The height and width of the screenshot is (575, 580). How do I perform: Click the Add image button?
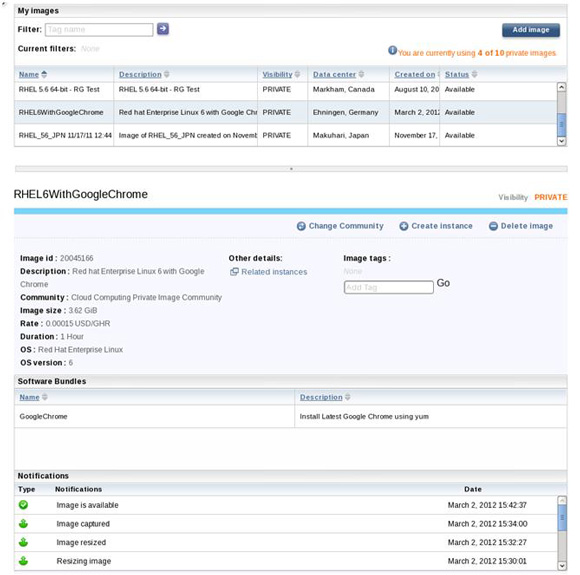(x=531, y=30)
